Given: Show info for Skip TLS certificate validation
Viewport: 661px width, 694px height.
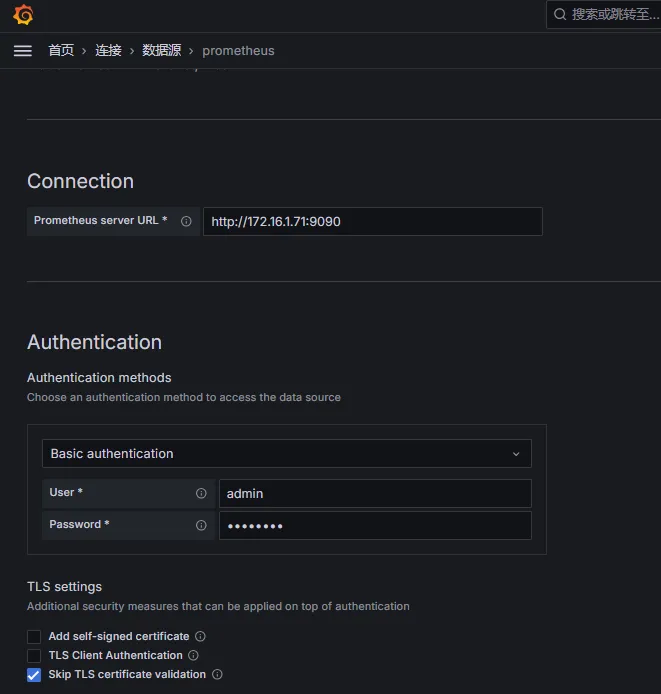Looking at the screenshot, I should pyautogui.click(x=217, y=674).
